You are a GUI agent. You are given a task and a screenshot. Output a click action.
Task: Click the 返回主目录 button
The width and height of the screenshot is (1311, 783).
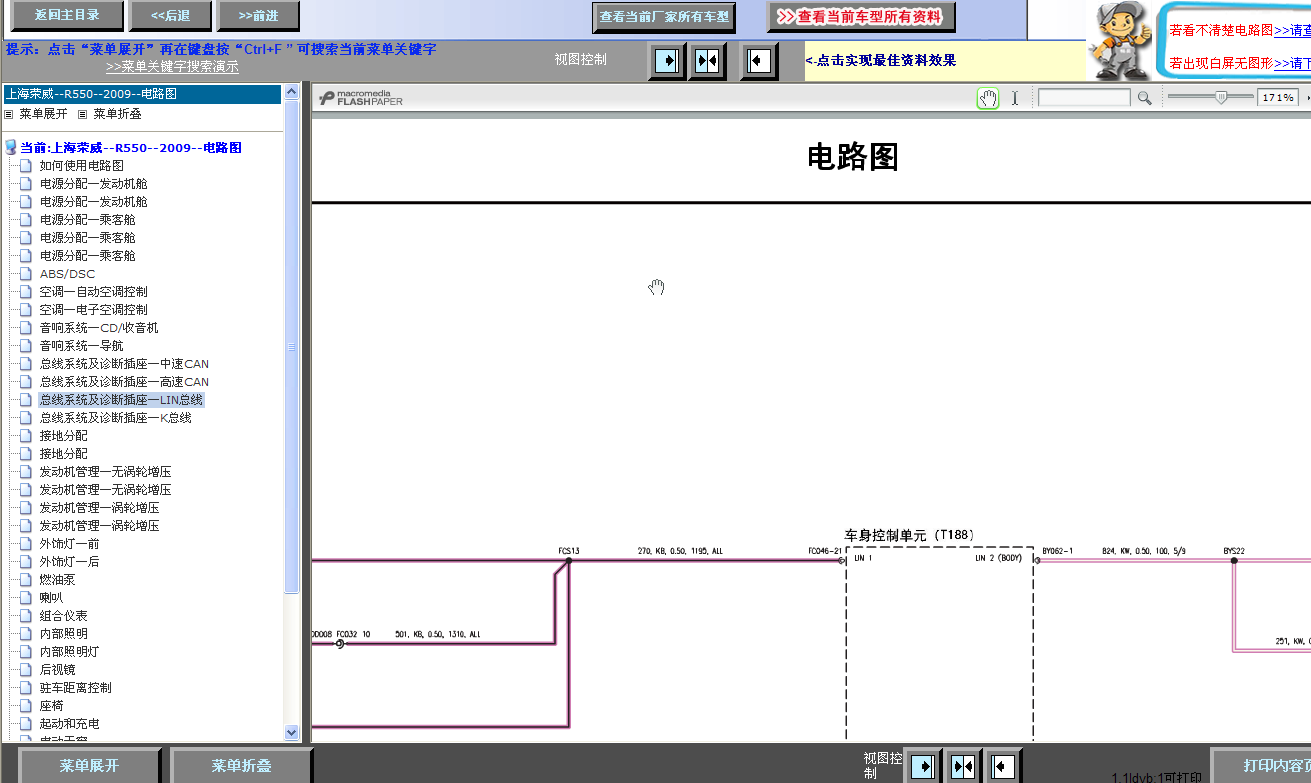[x=67, y=15]
